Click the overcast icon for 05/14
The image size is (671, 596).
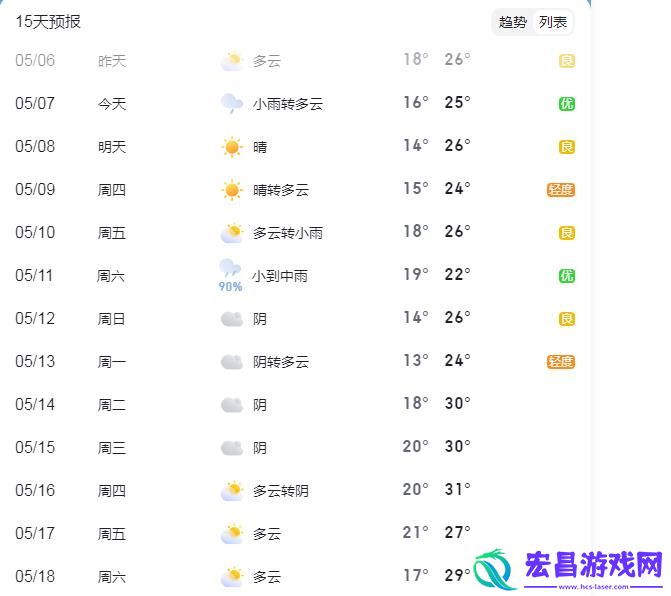tap(232, 405)
